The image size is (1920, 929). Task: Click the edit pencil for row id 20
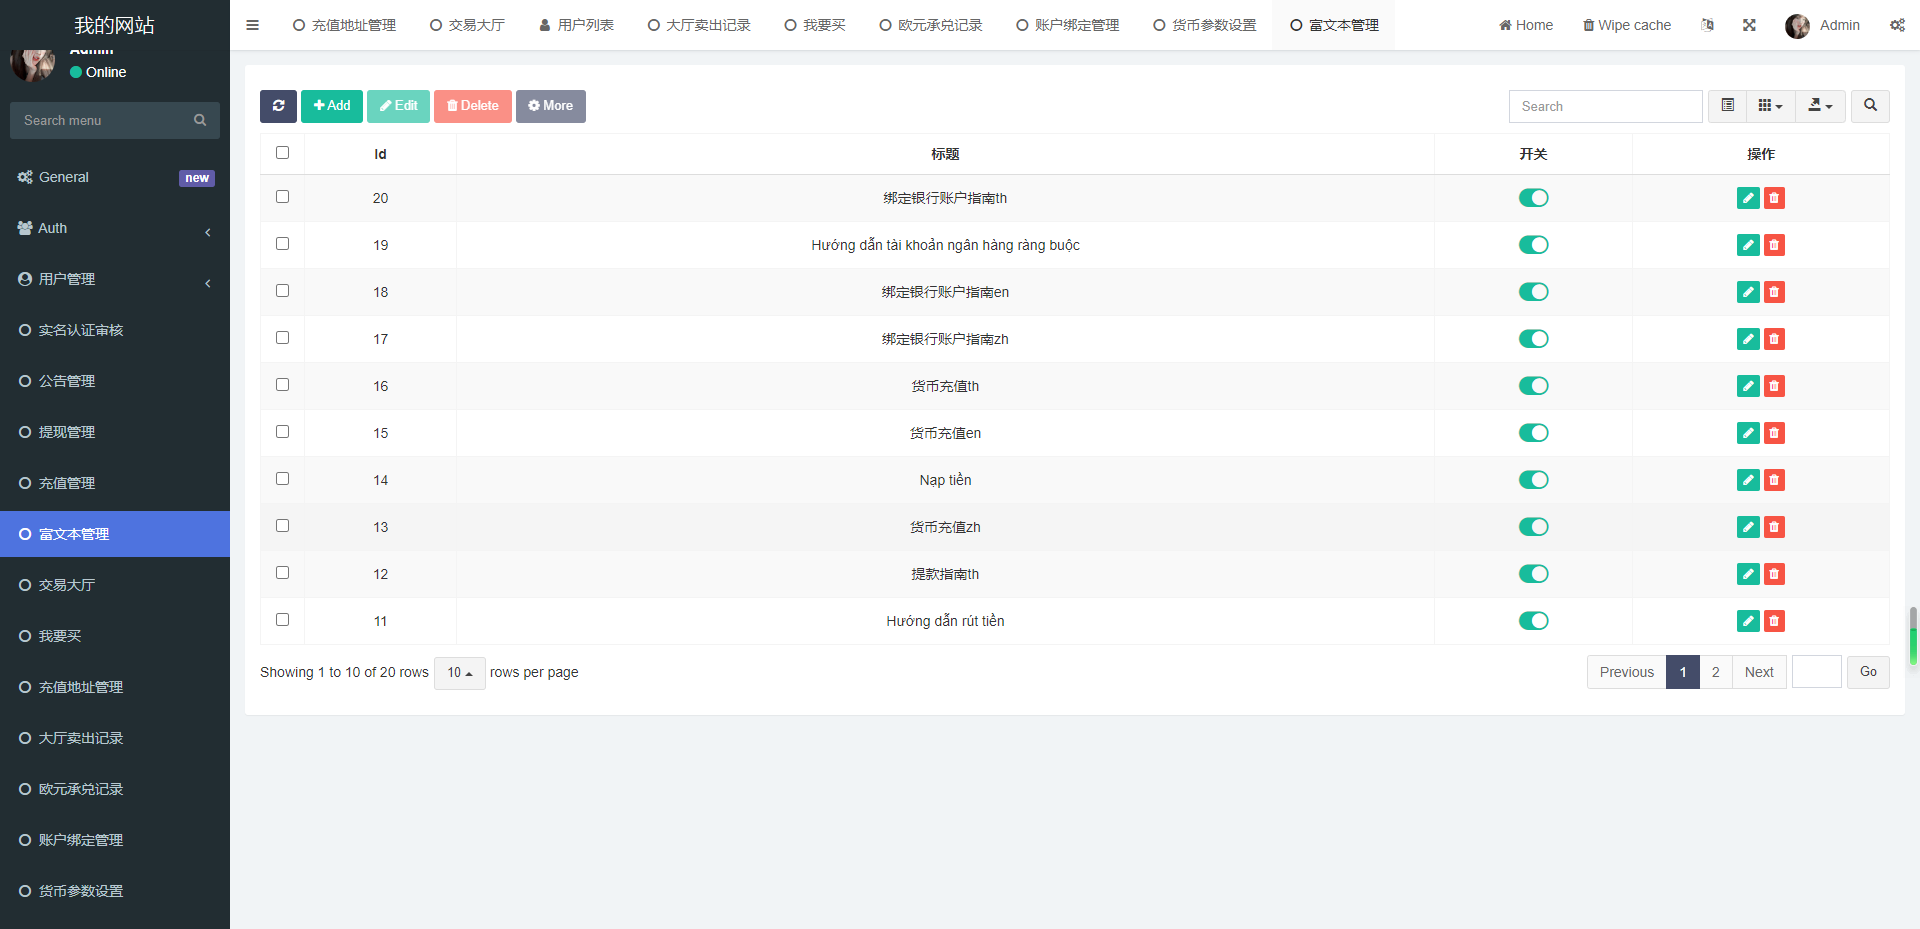click(1747, 198)
